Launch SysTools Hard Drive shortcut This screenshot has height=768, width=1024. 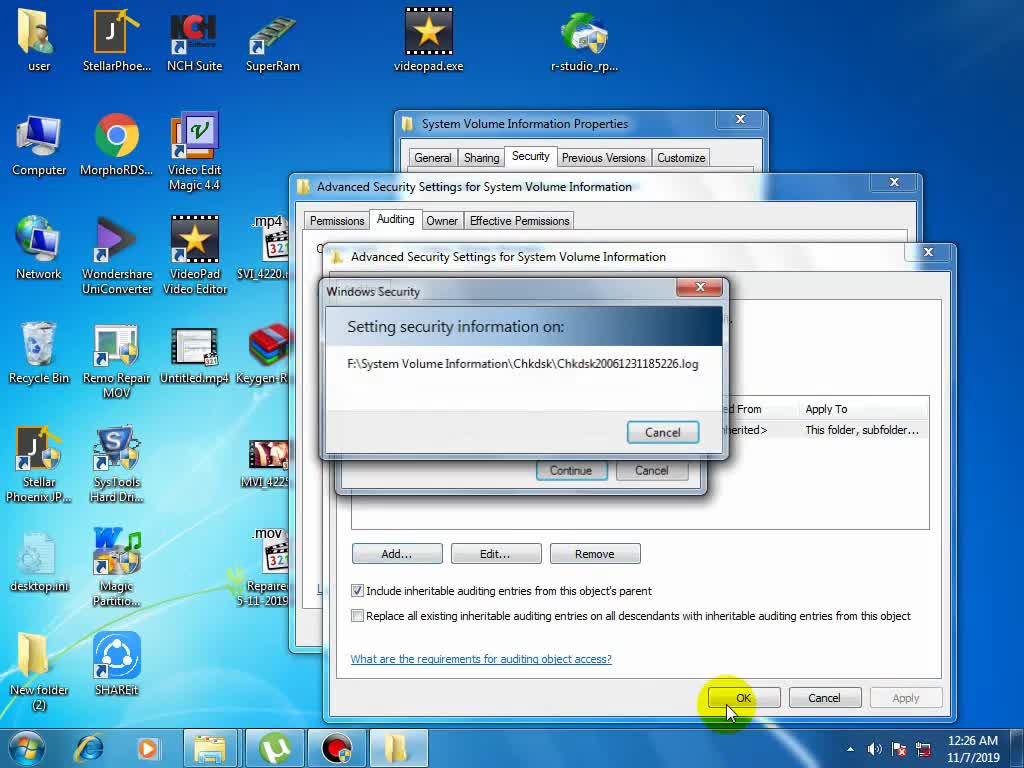pos(116,465)
